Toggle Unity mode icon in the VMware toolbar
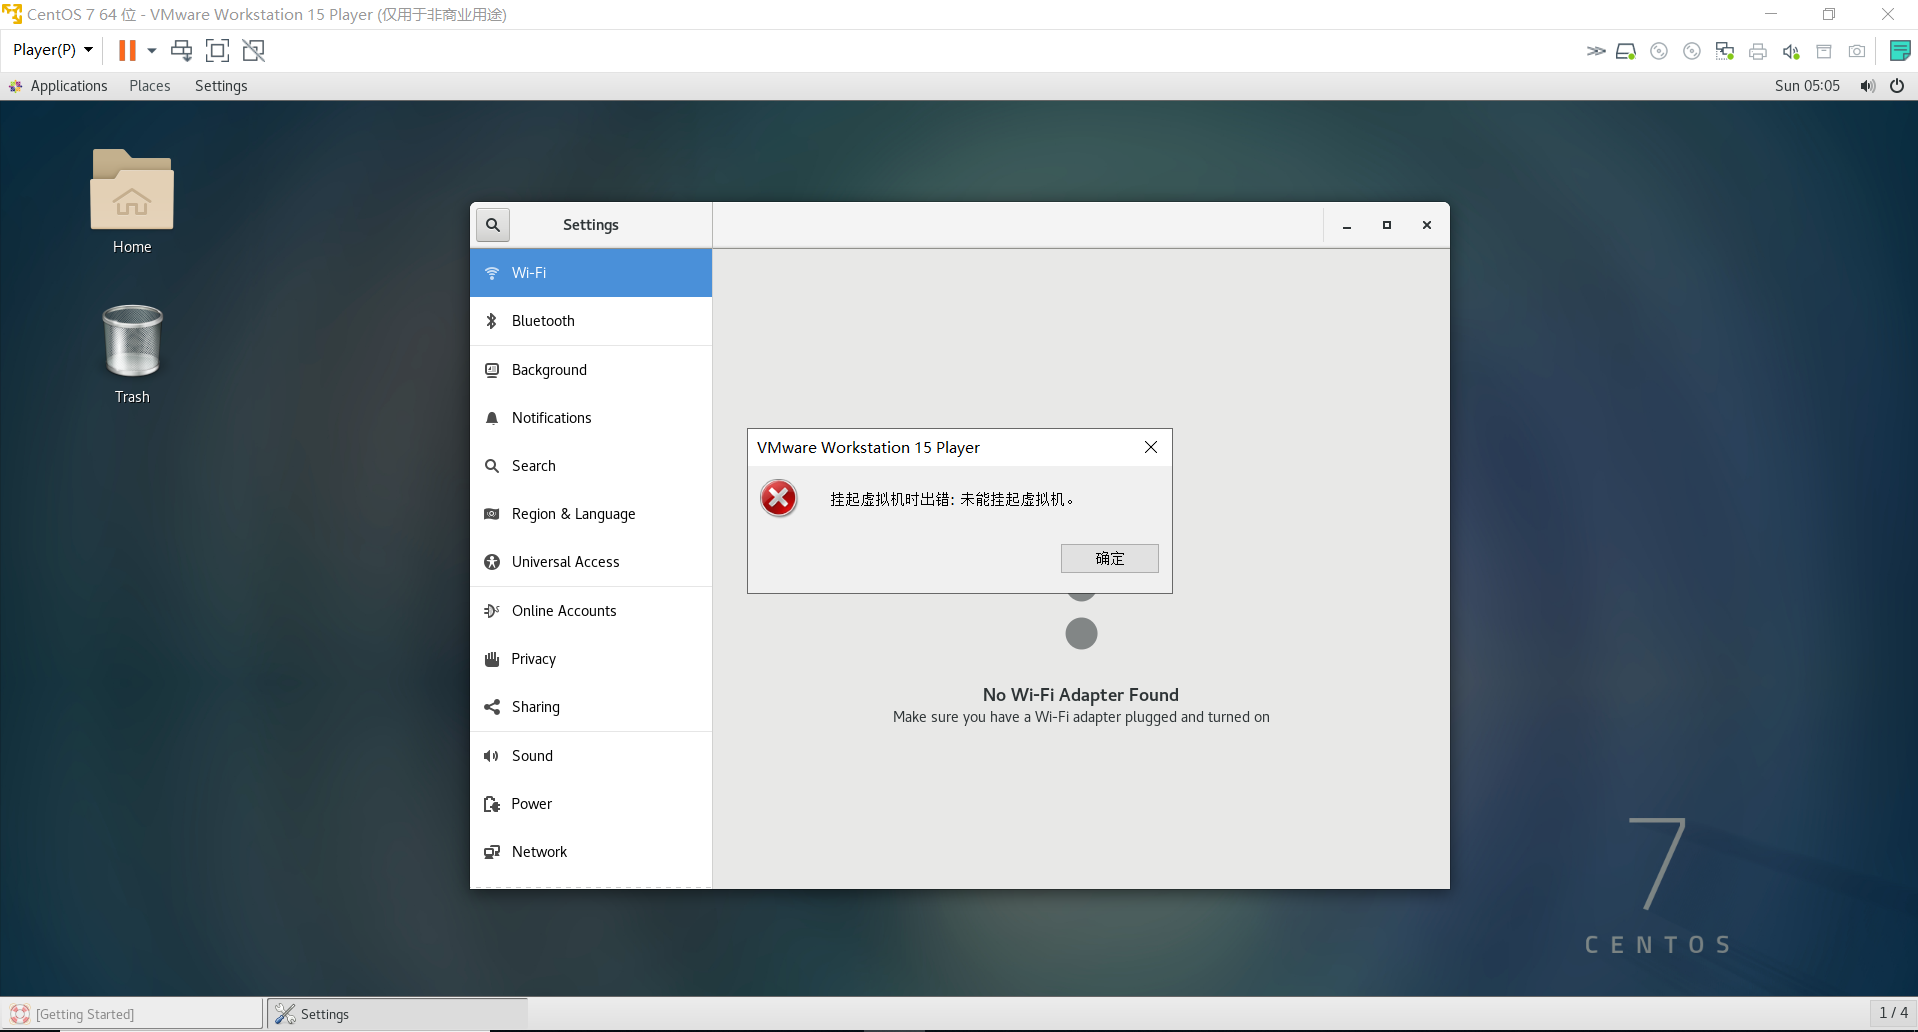The width and height of the screenshot is (1918, 1032). point(254,50)
